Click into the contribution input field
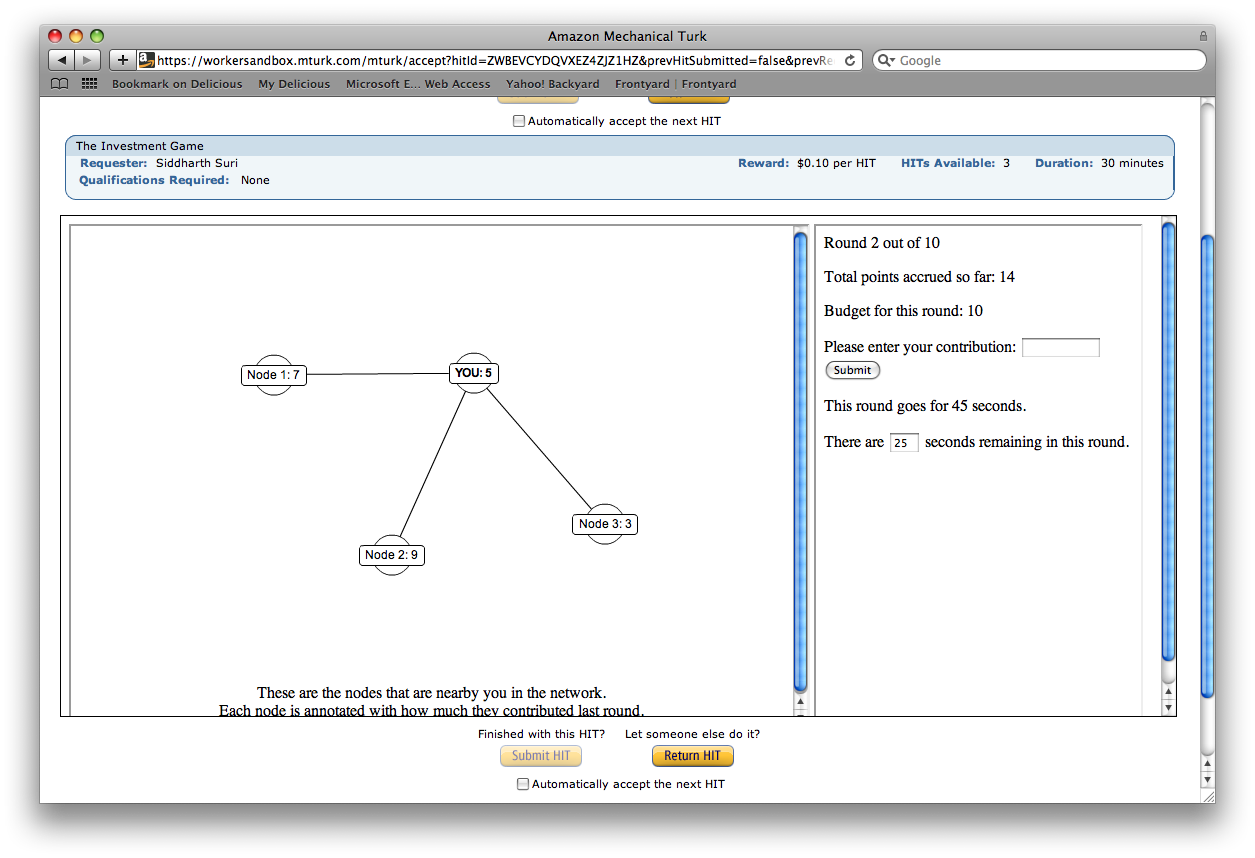This screenshot has height=858, width=1255. point(1060,347)
